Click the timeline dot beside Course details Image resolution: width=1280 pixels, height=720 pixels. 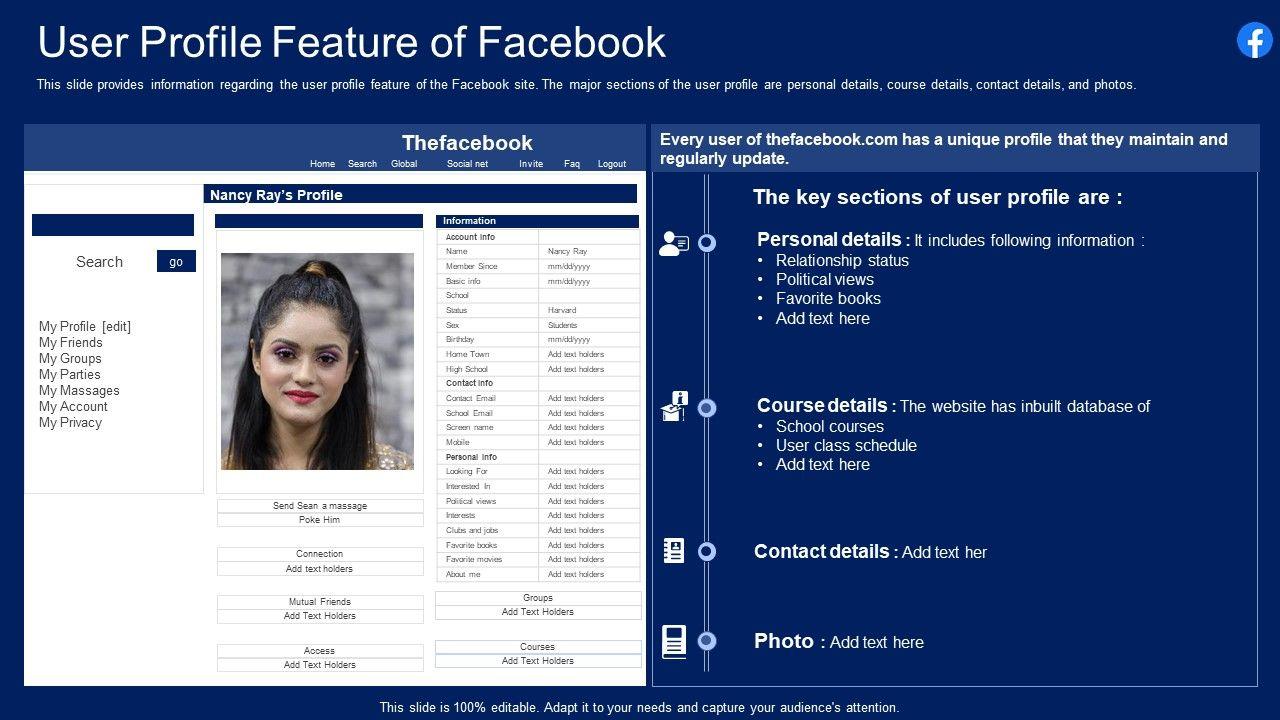pos(707,408)
